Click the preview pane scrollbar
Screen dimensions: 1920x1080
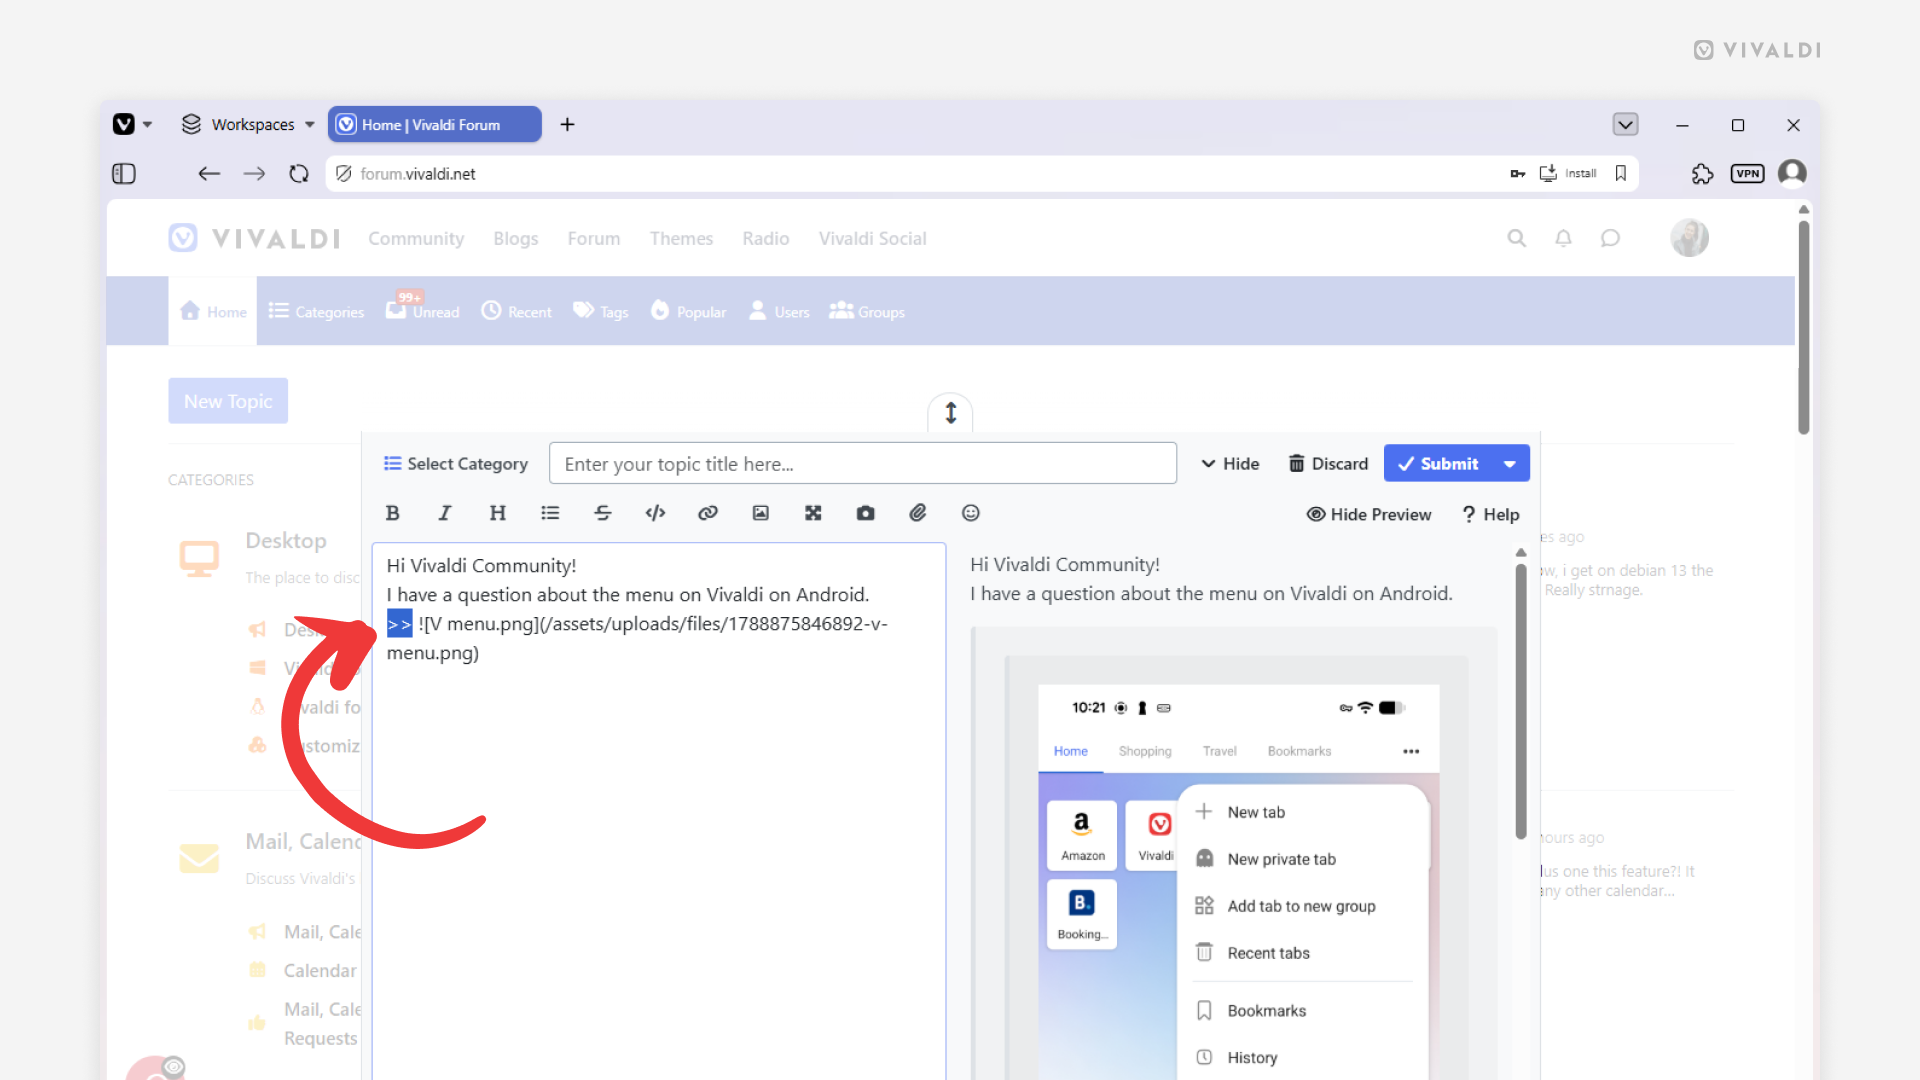(1520, 702)
